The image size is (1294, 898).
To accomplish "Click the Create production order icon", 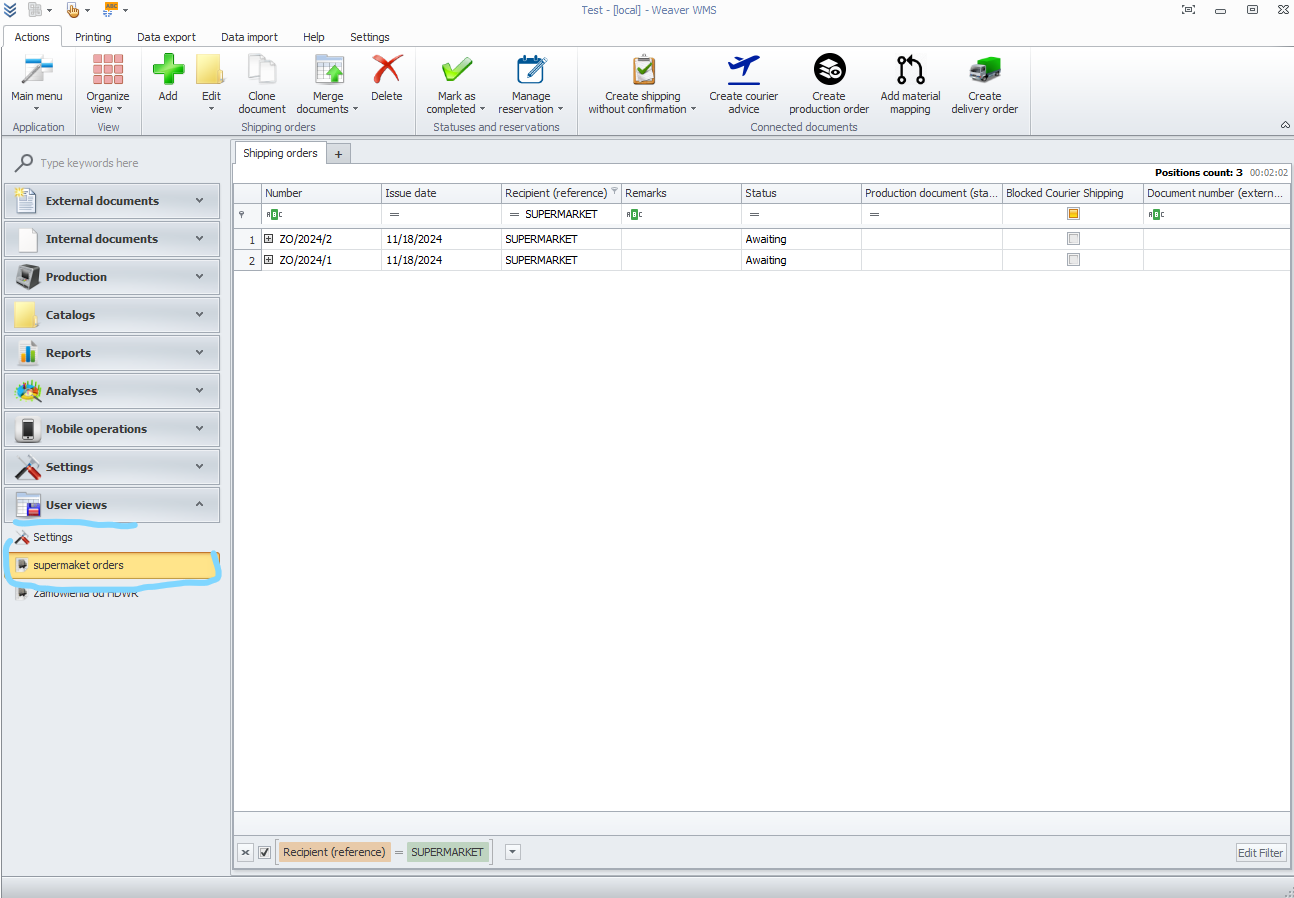I will pyautogui.click(x=829, y=70).
